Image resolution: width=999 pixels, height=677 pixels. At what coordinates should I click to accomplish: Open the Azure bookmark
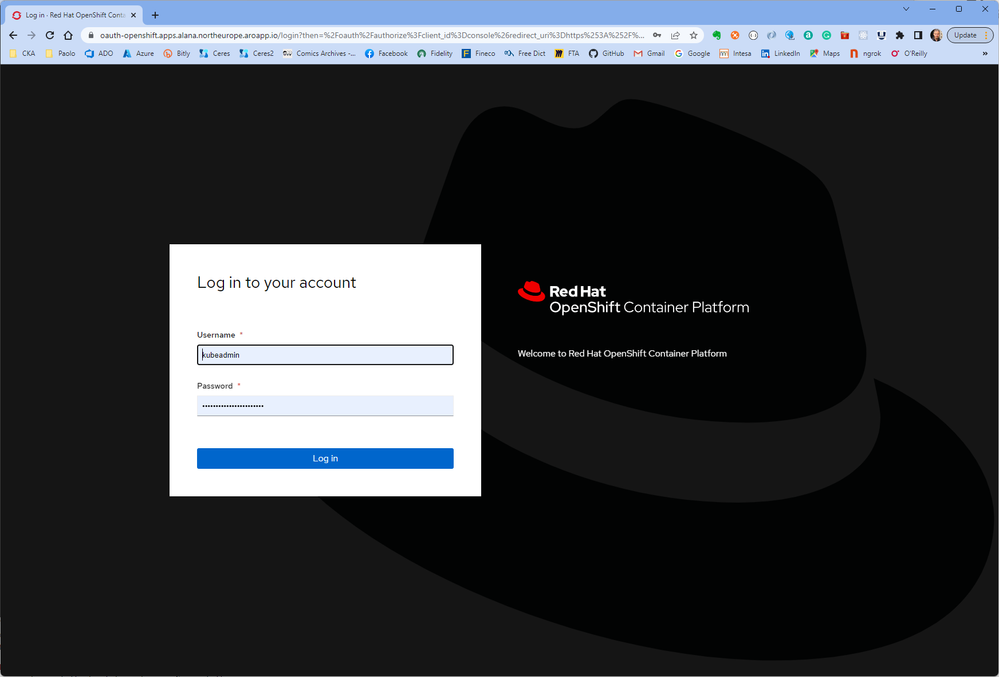138,53
